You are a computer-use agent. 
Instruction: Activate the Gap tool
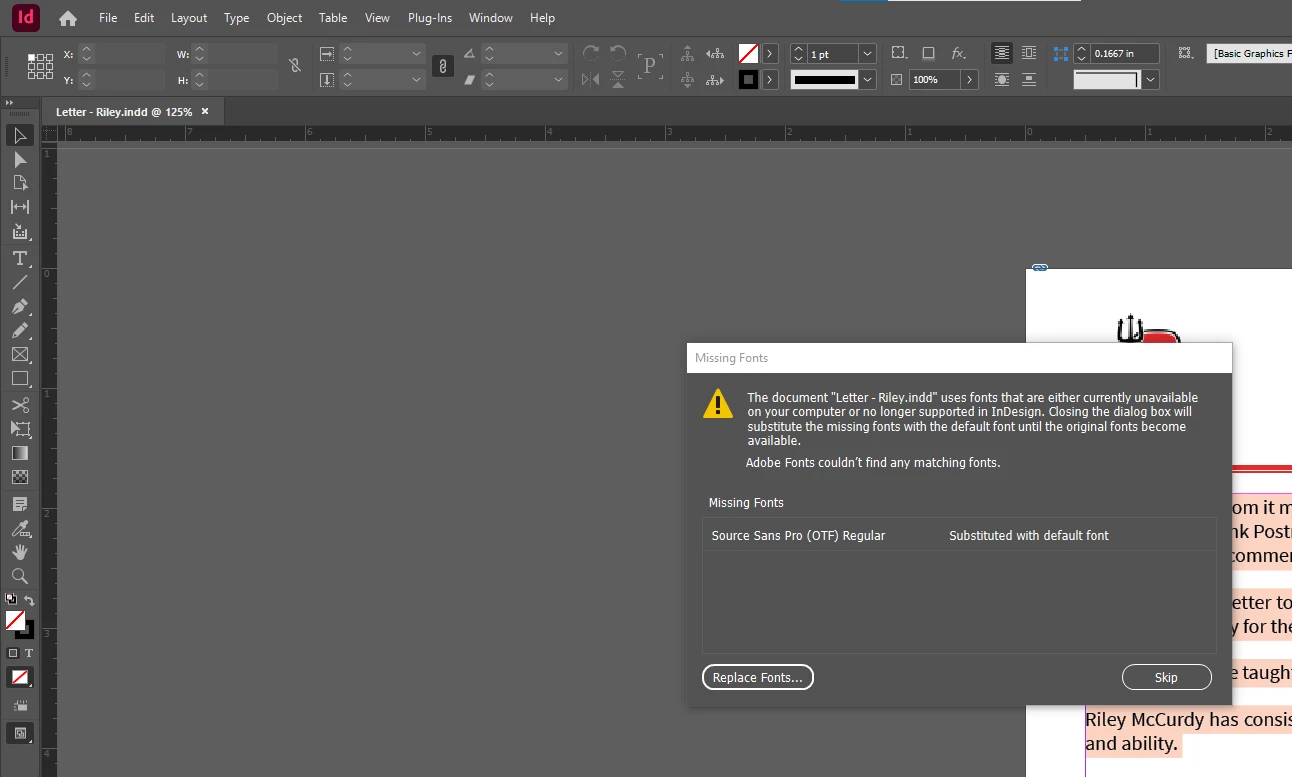tap(20, 207)
